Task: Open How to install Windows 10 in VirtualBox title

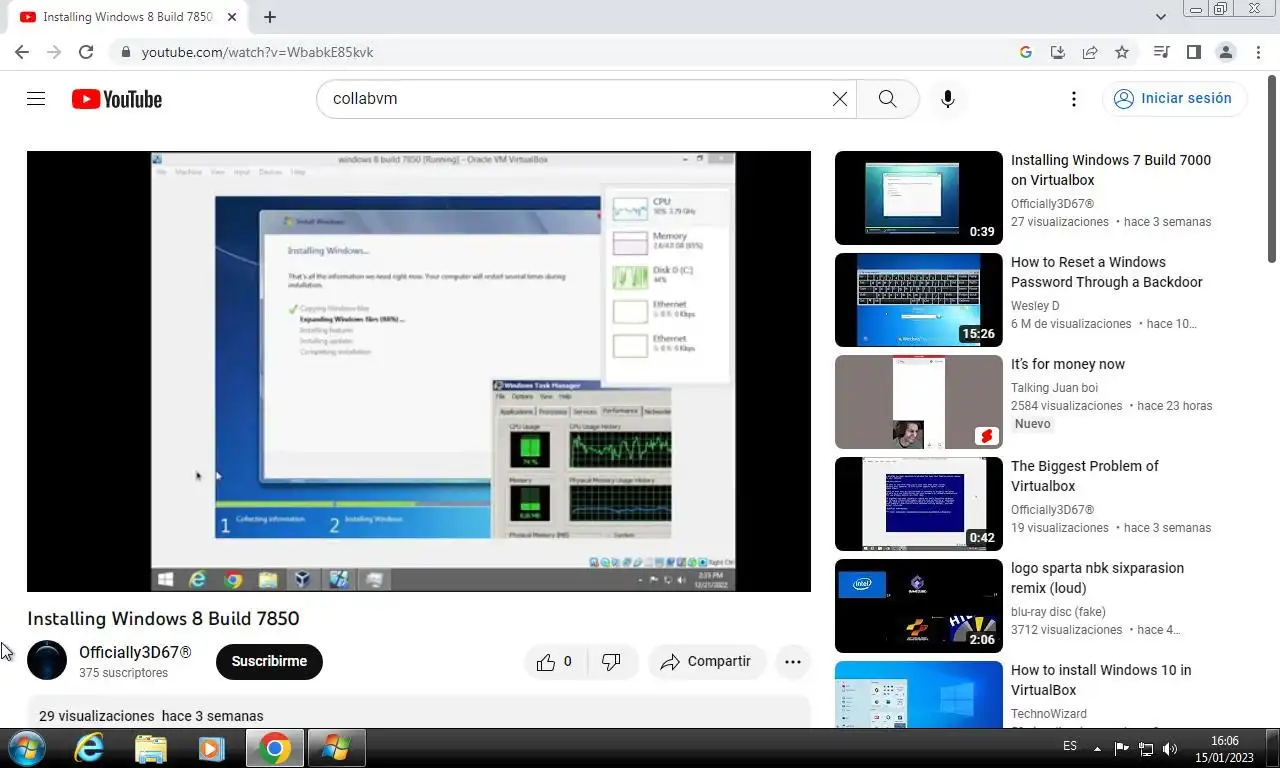Action: (1101, 680)
